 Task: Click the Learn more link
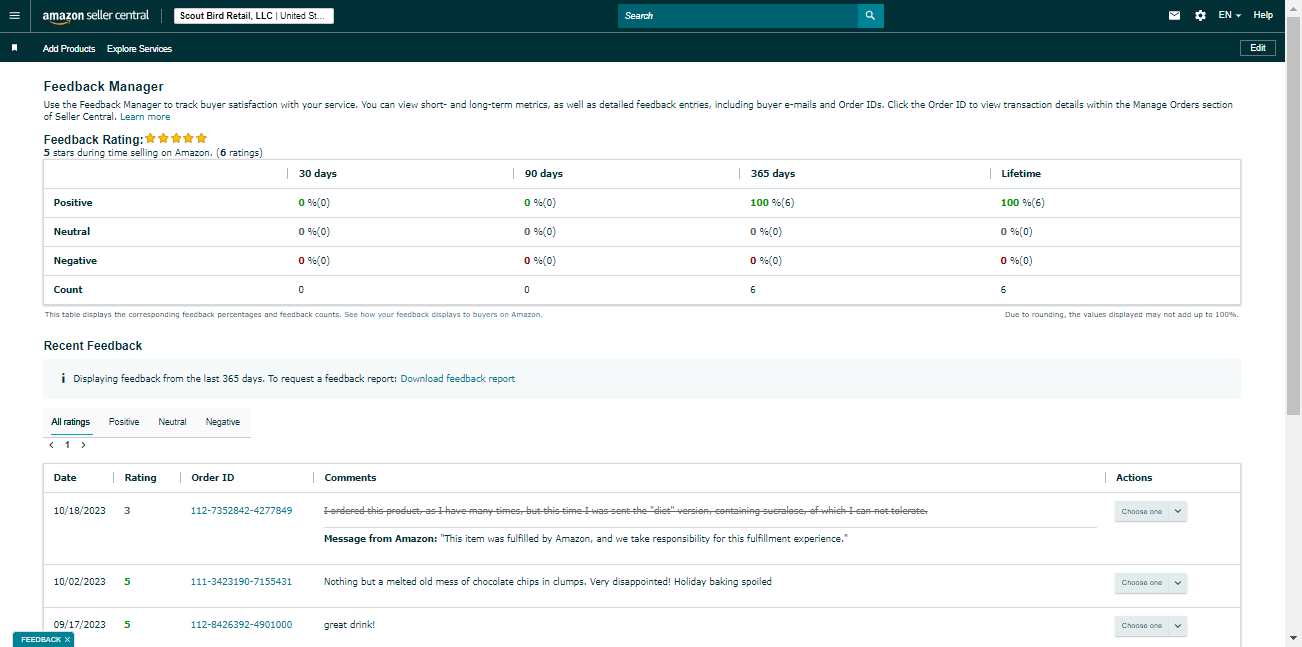[x=145, y=117]
